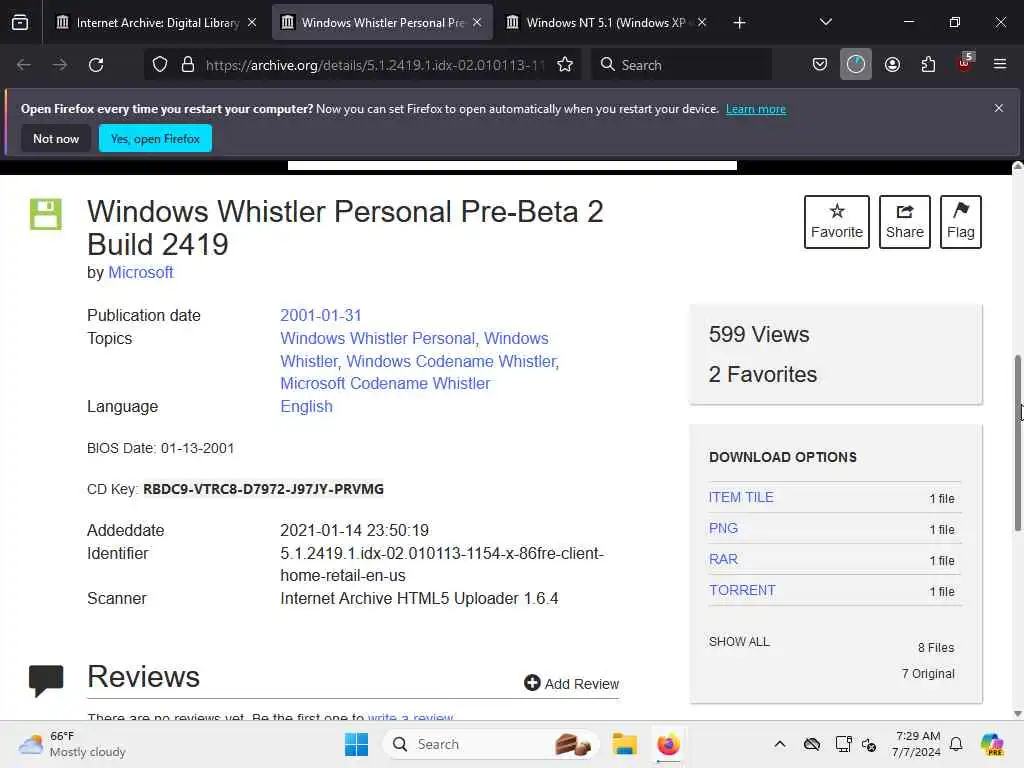This screenshot has height=768, width=1024.
Task: Click the browser back arrow
Action: point(24,65)
